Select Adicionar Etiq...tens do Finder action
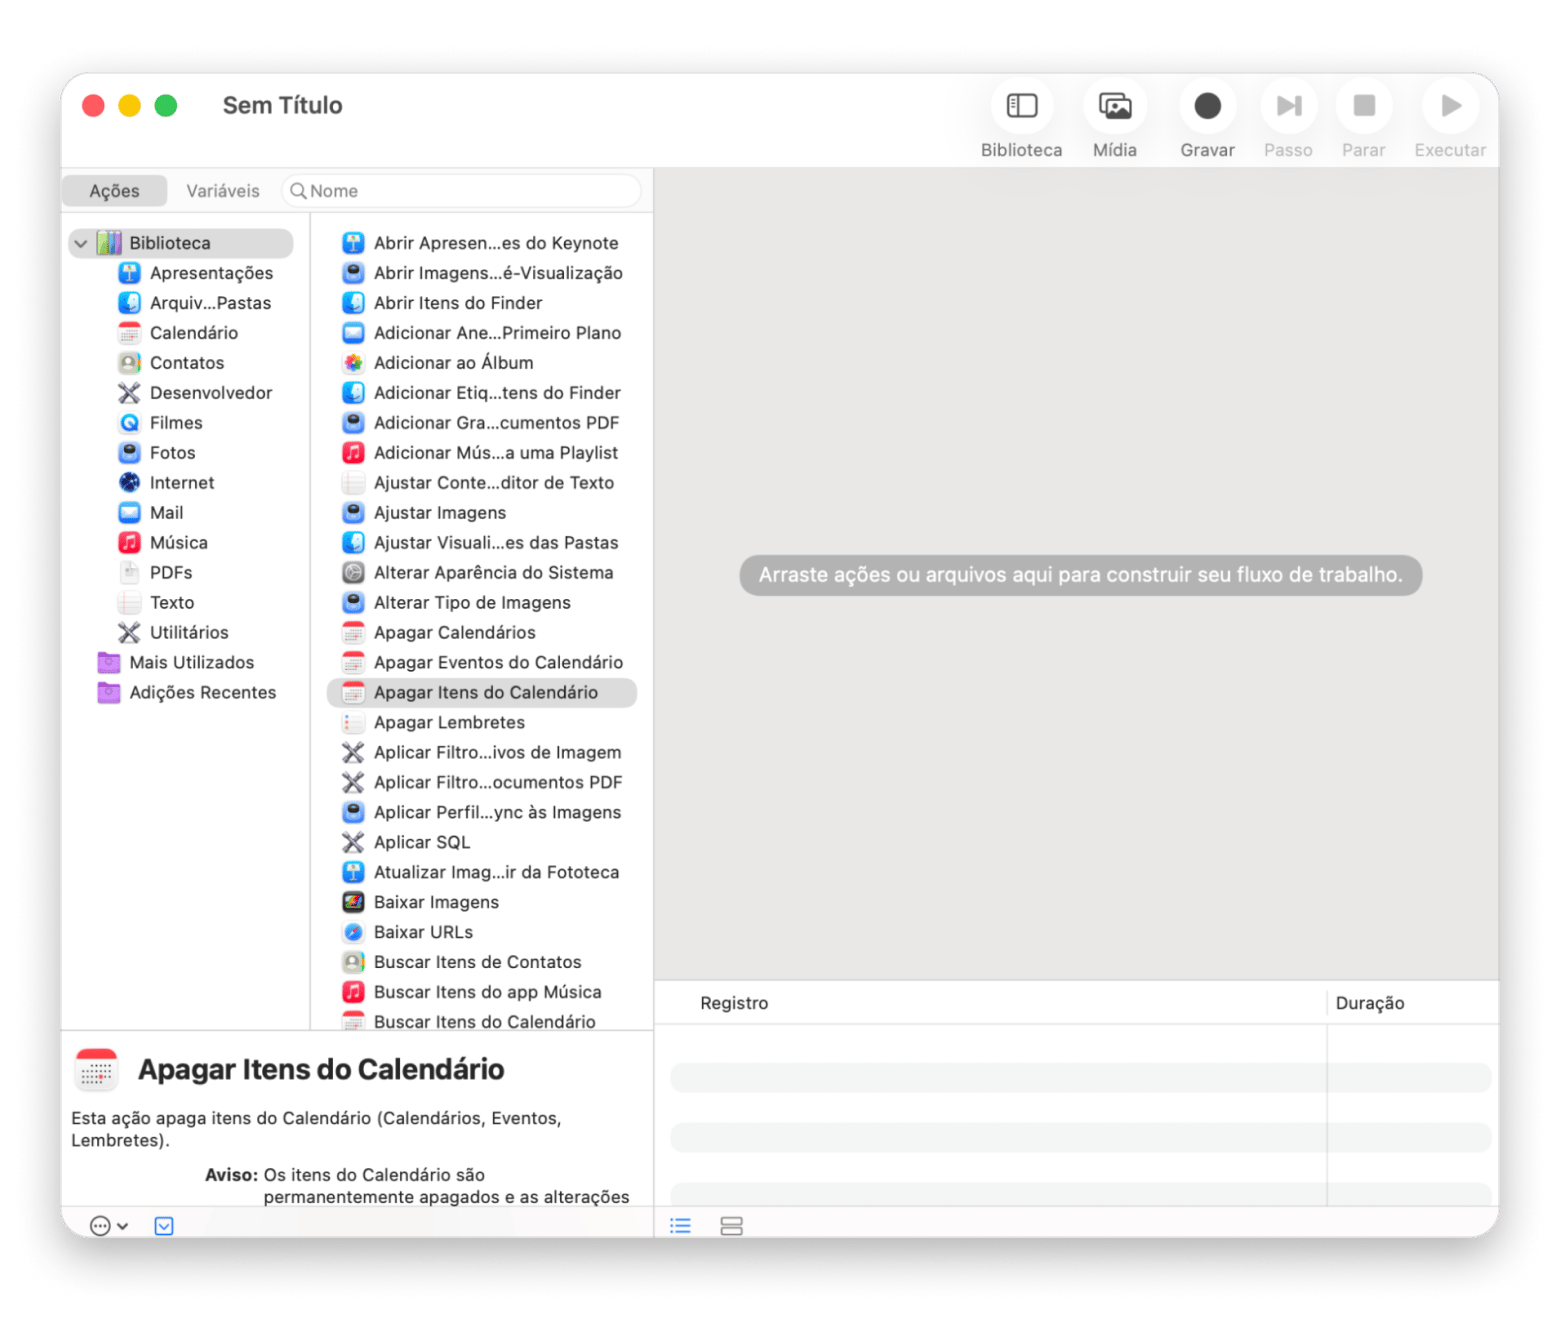The width and height of the screenshot is (1560, 1318). coord(481,393)
